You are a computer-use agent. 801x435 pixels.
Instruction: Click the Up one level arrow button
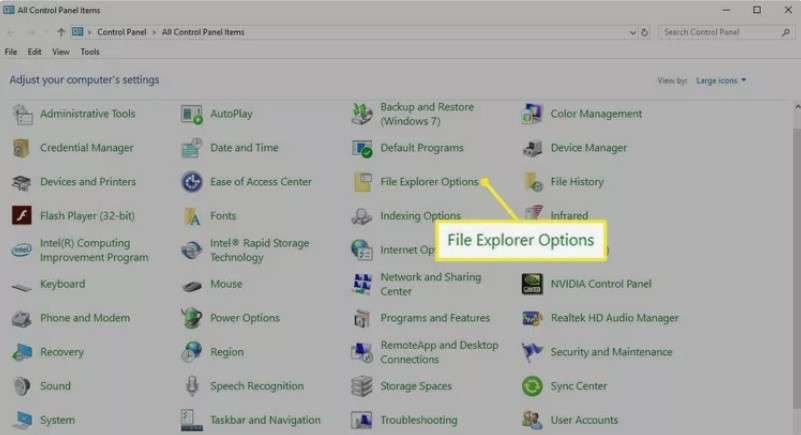click(61, 32)
